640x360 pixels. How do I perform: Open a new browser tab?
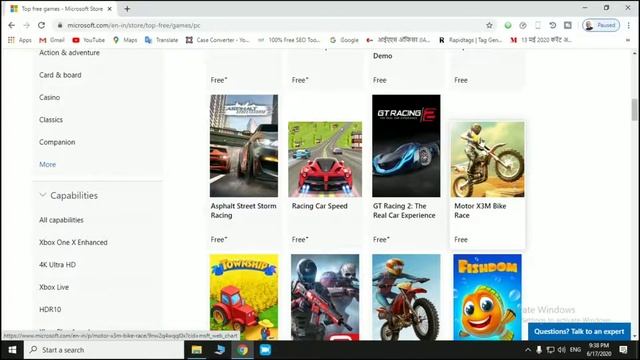127,9
